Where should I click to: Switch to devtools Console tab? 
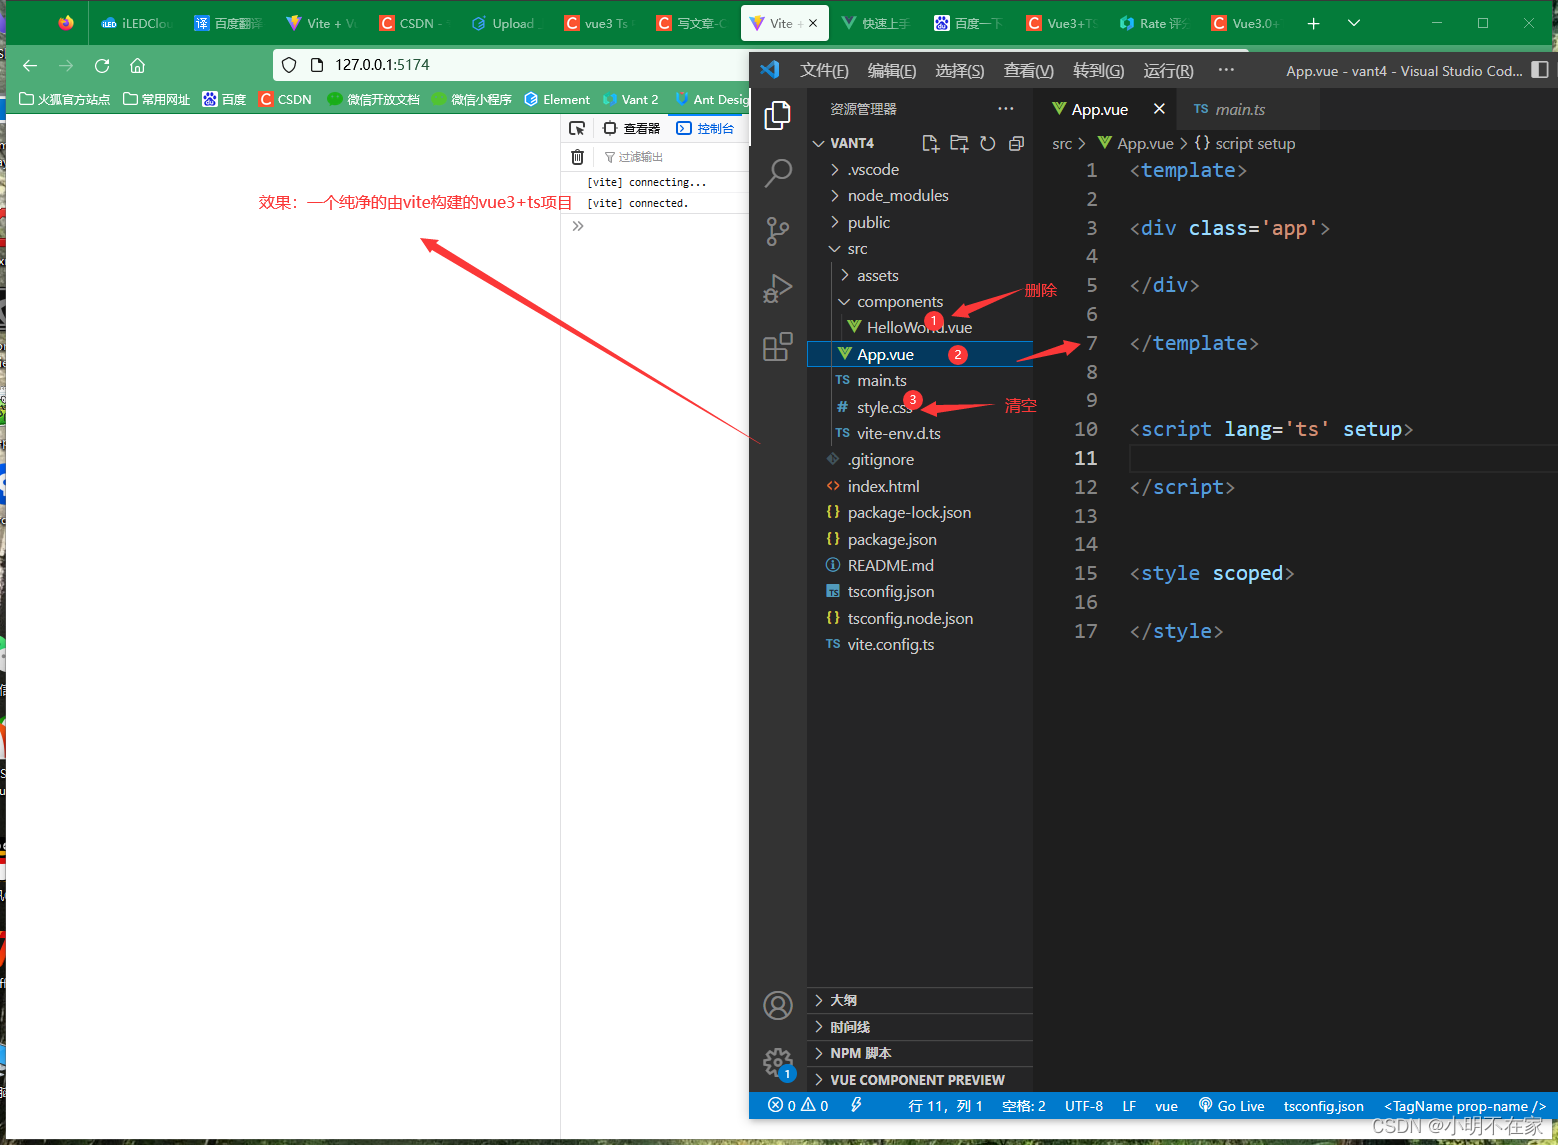pos(706,128)
